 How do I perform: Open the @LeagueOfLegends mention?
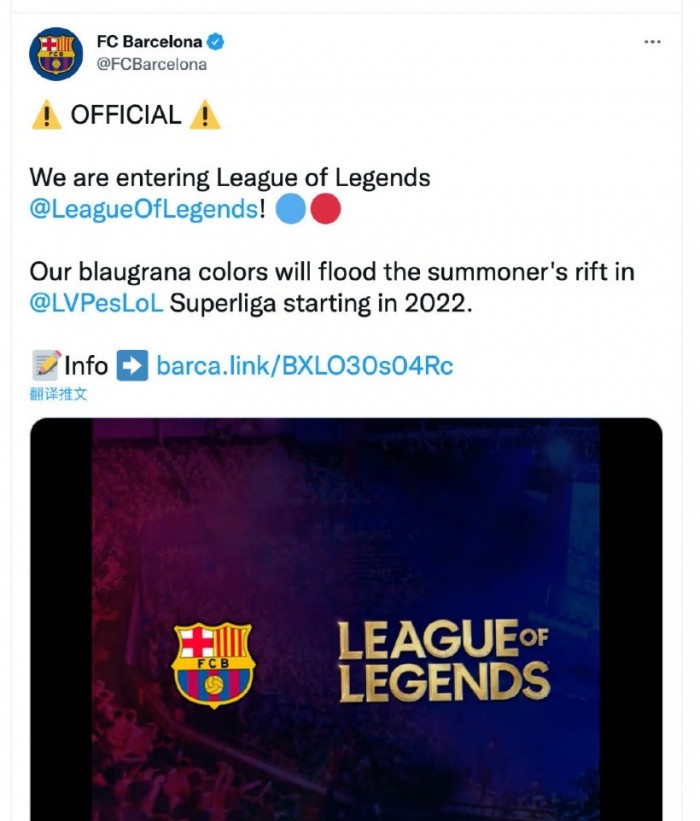[x=144, y=209]
